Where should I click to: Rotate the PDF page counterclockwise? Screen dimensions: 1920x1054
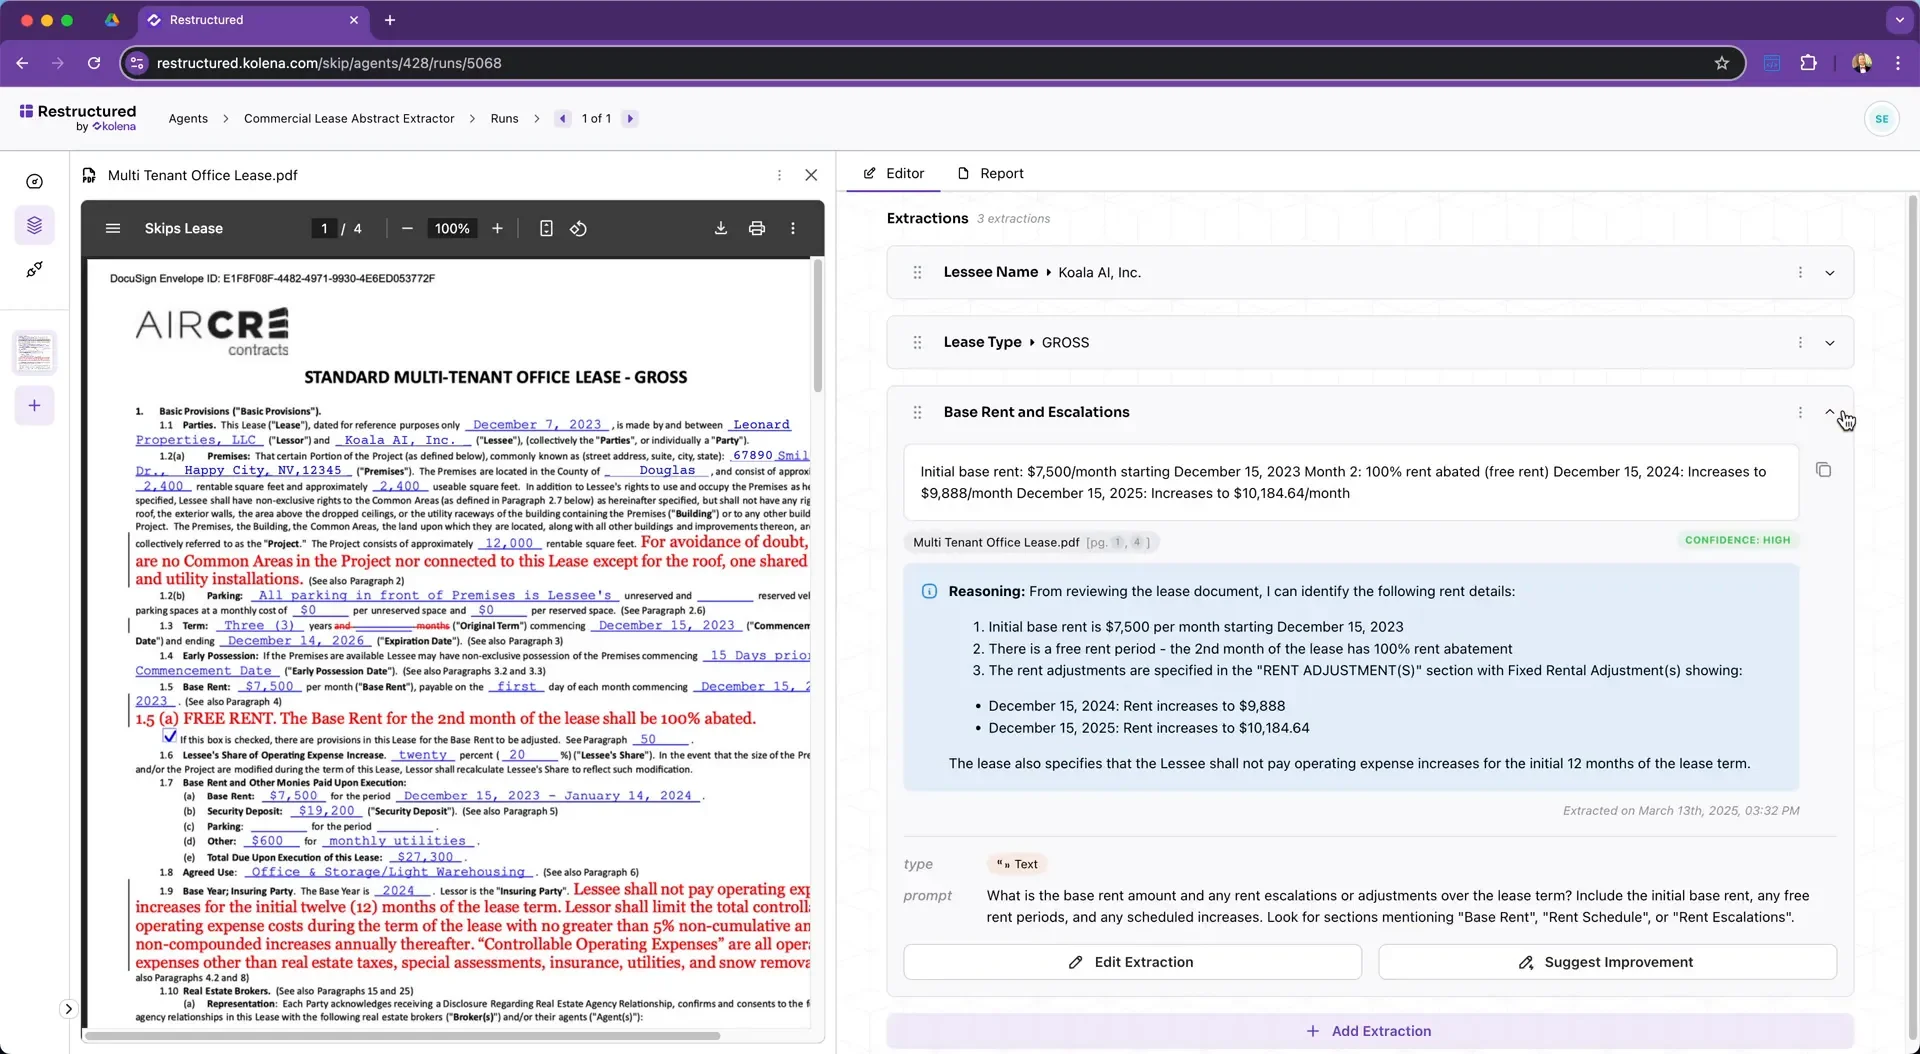pyautogui.click(x=578, y=228)
